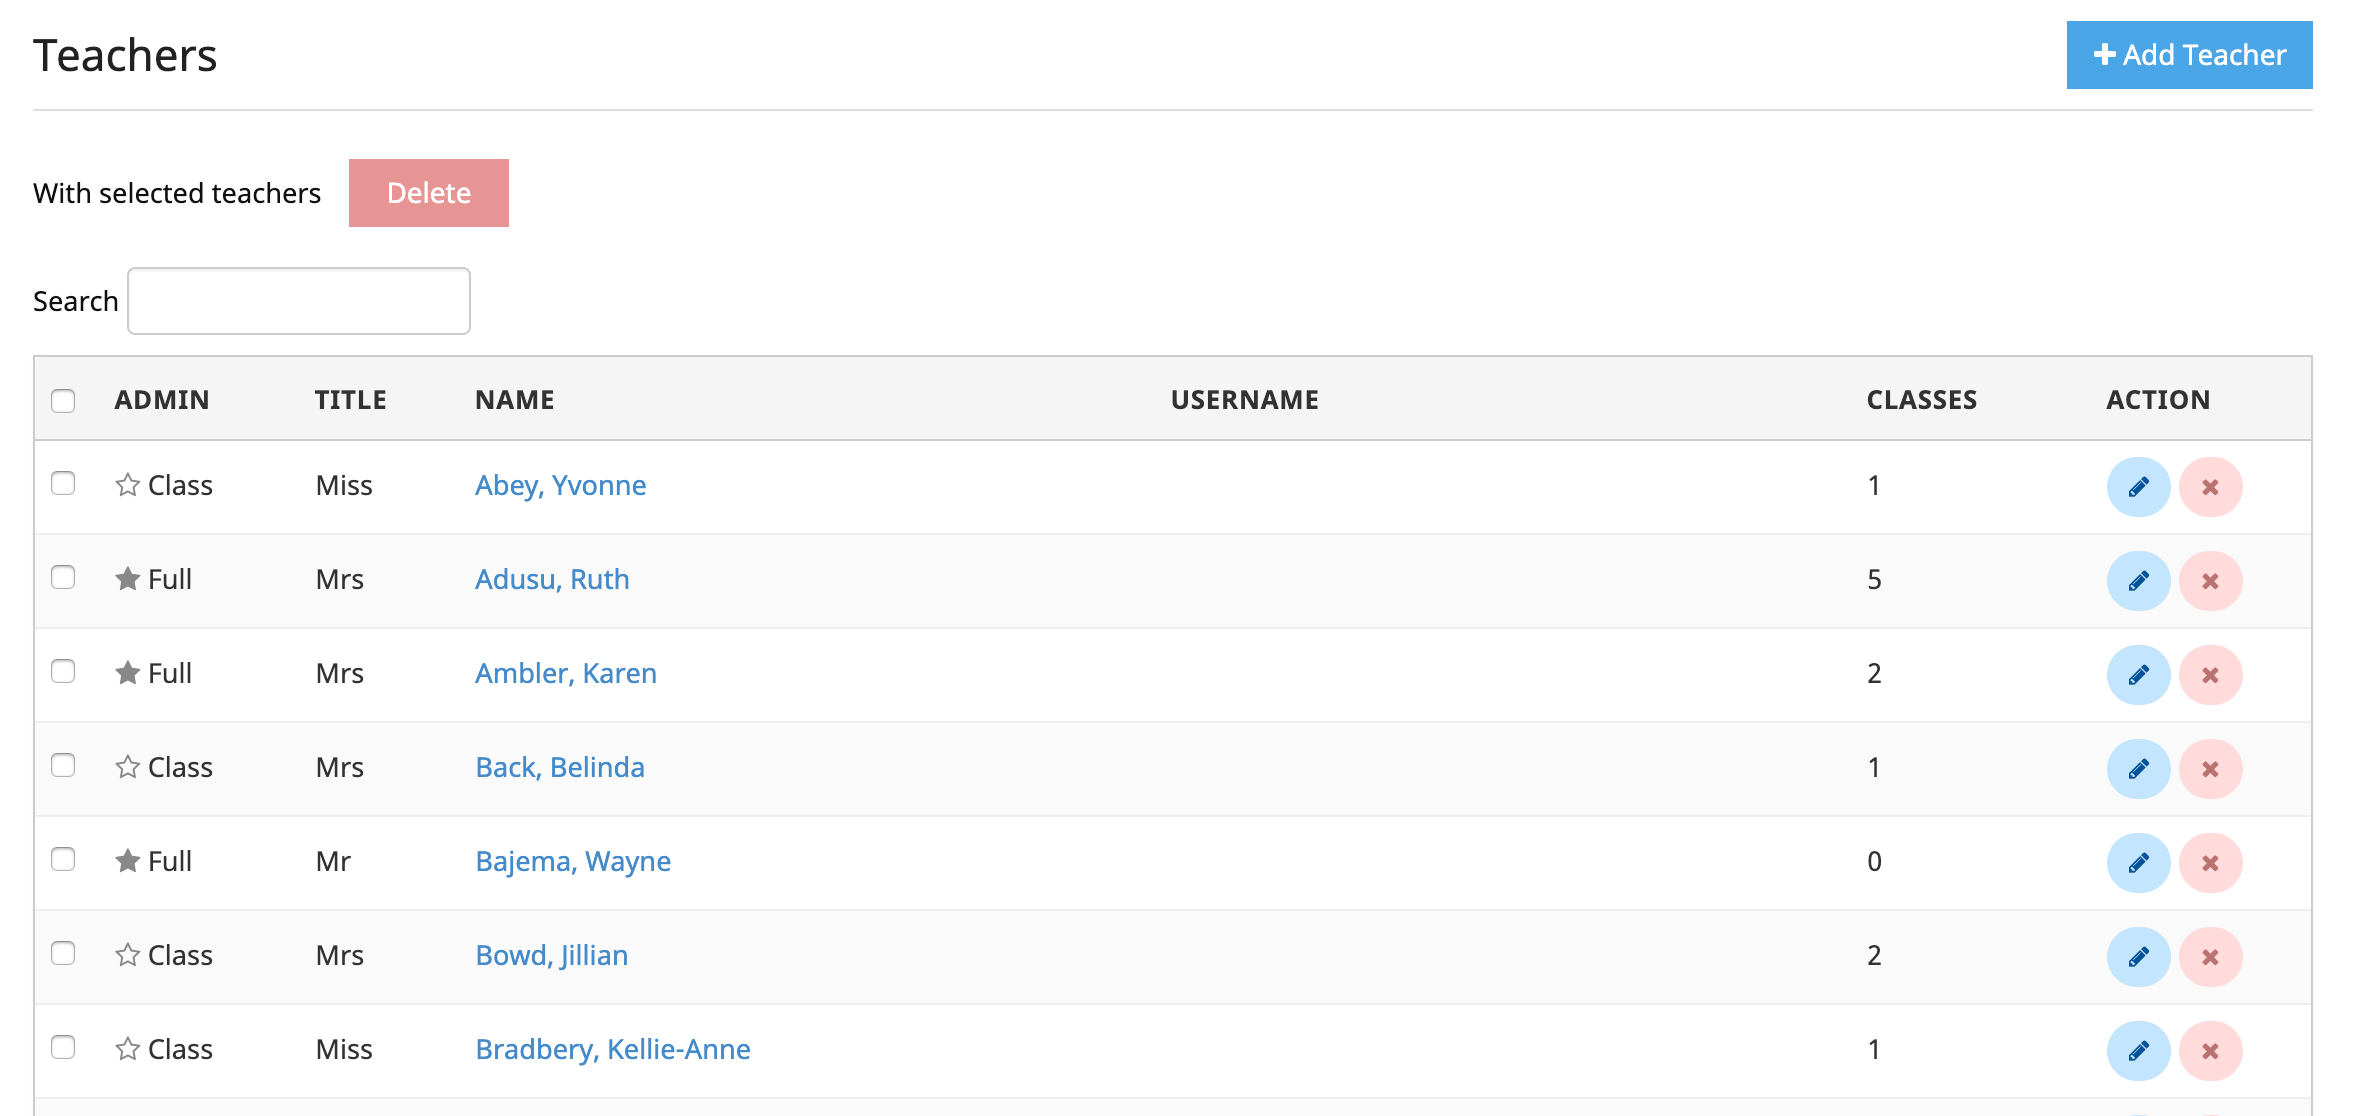Click delete X icon for Back, Belinda

[x=2210, y=769]
